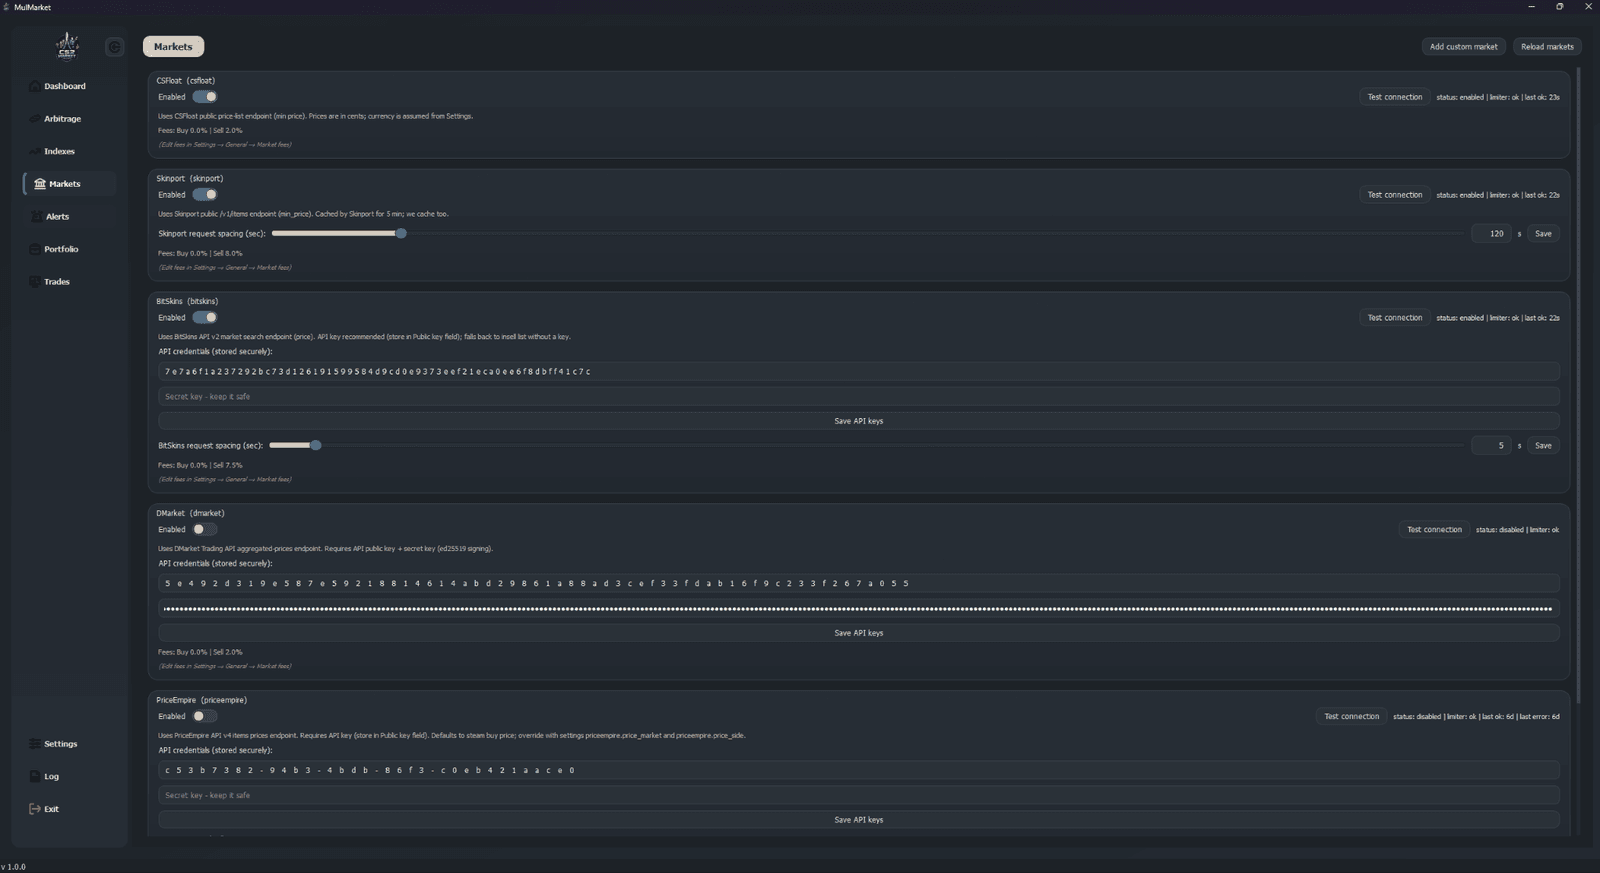
Task: Click the DMarket masked secret key field
Action: [859, 609]
